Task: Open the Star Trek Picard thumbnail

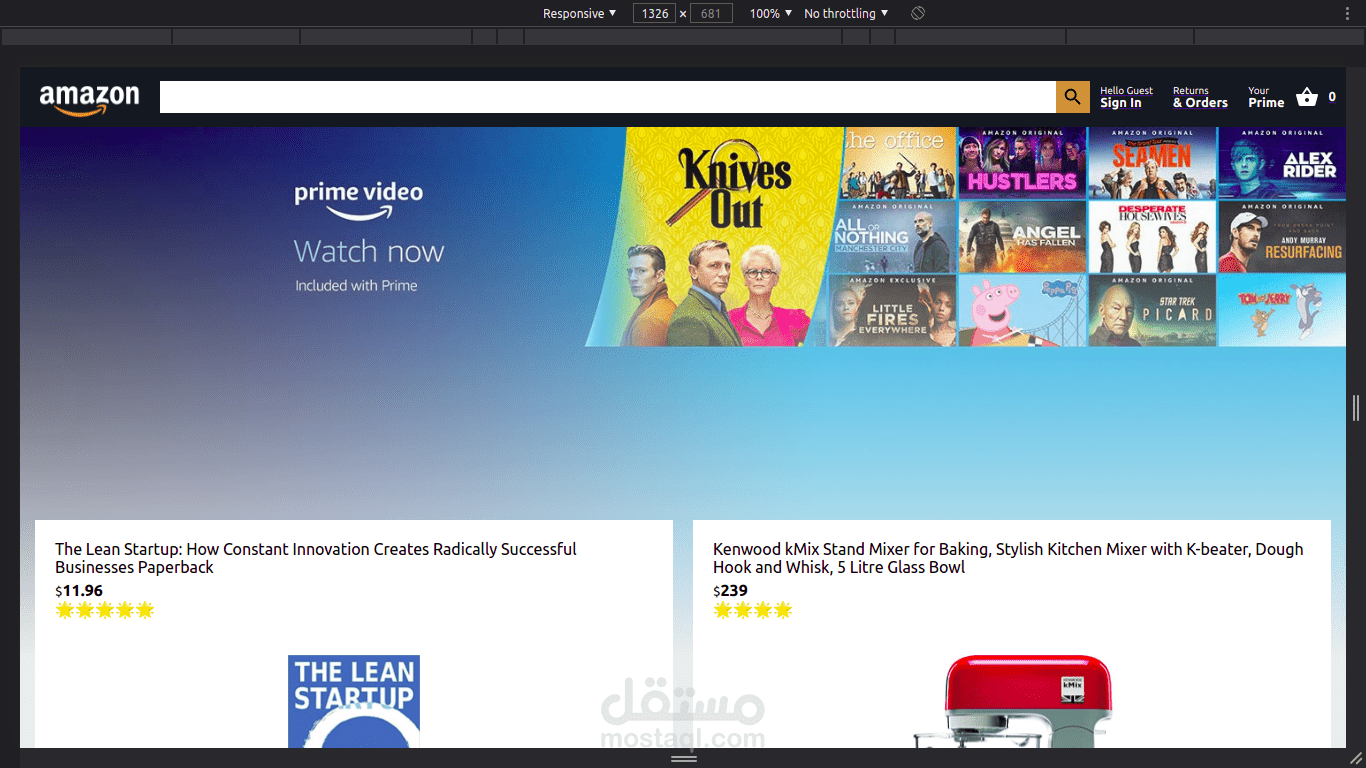Action: click(1152, 311)
